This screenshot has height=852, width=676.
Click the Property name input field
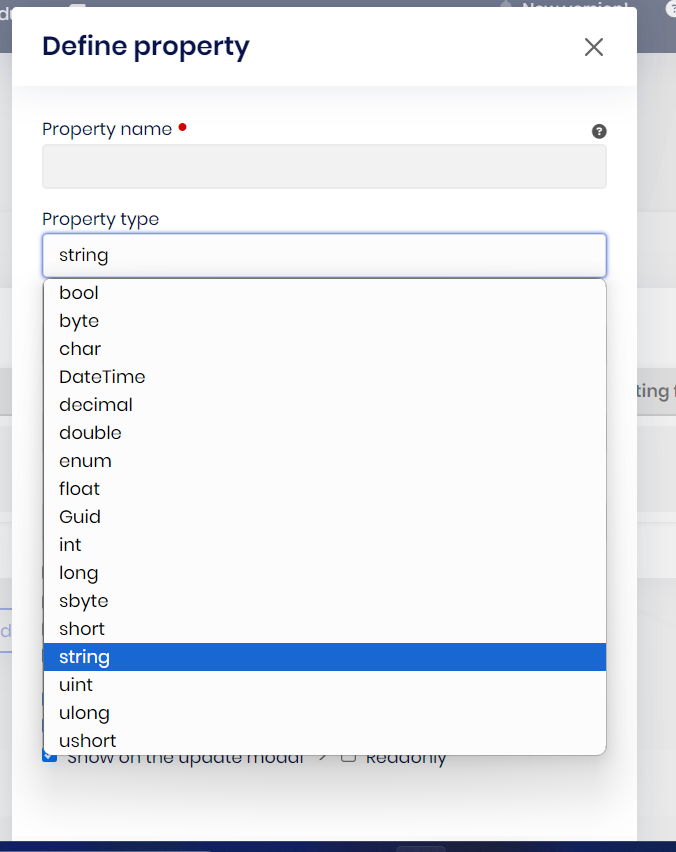324,167
